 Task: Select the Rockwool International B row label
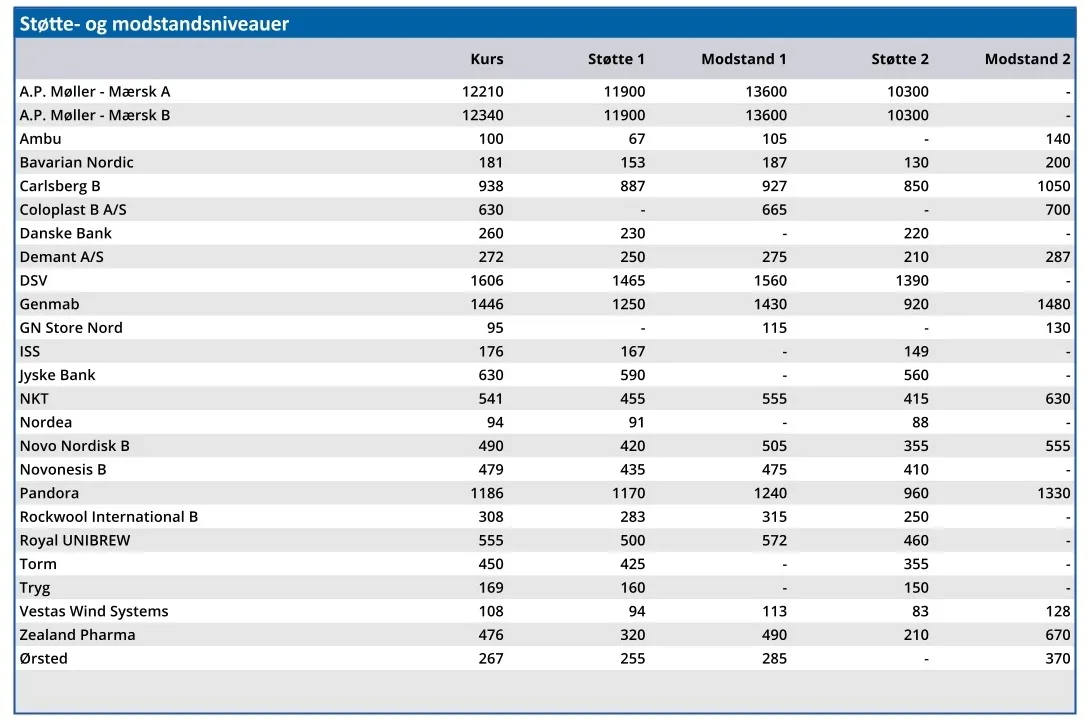[109, 517]
